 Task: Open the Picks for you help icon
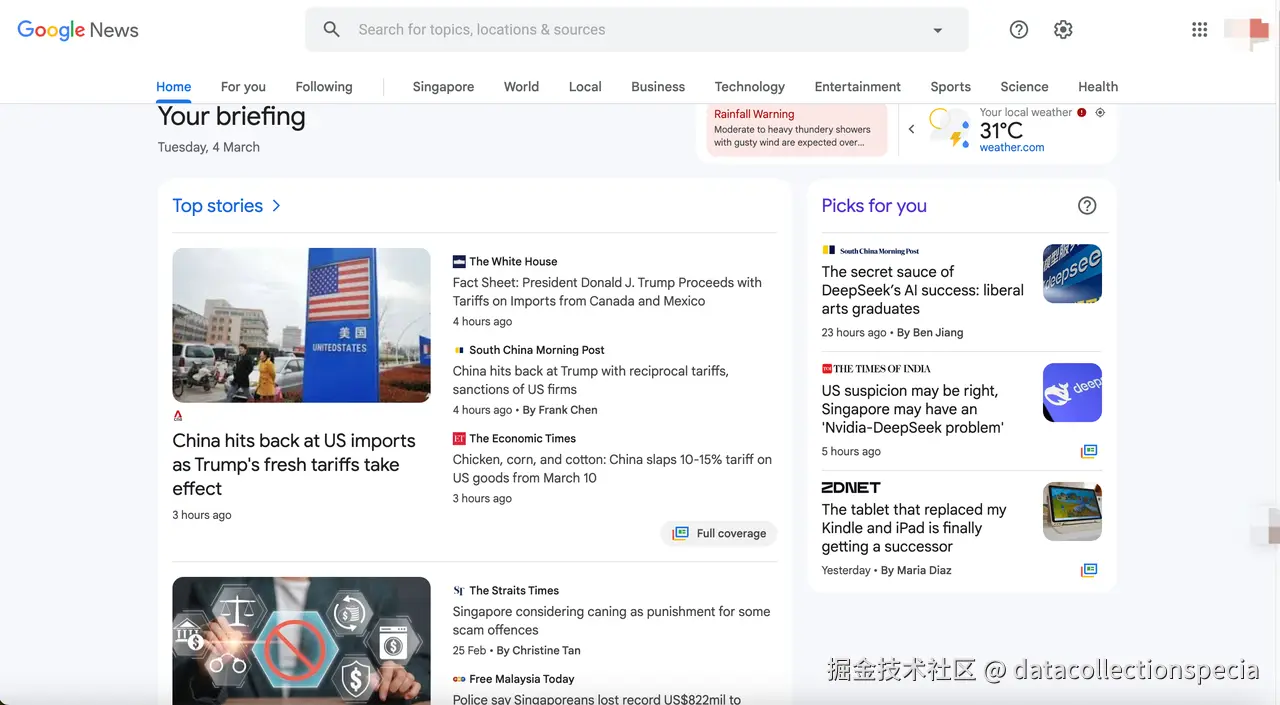point(1087,205)
